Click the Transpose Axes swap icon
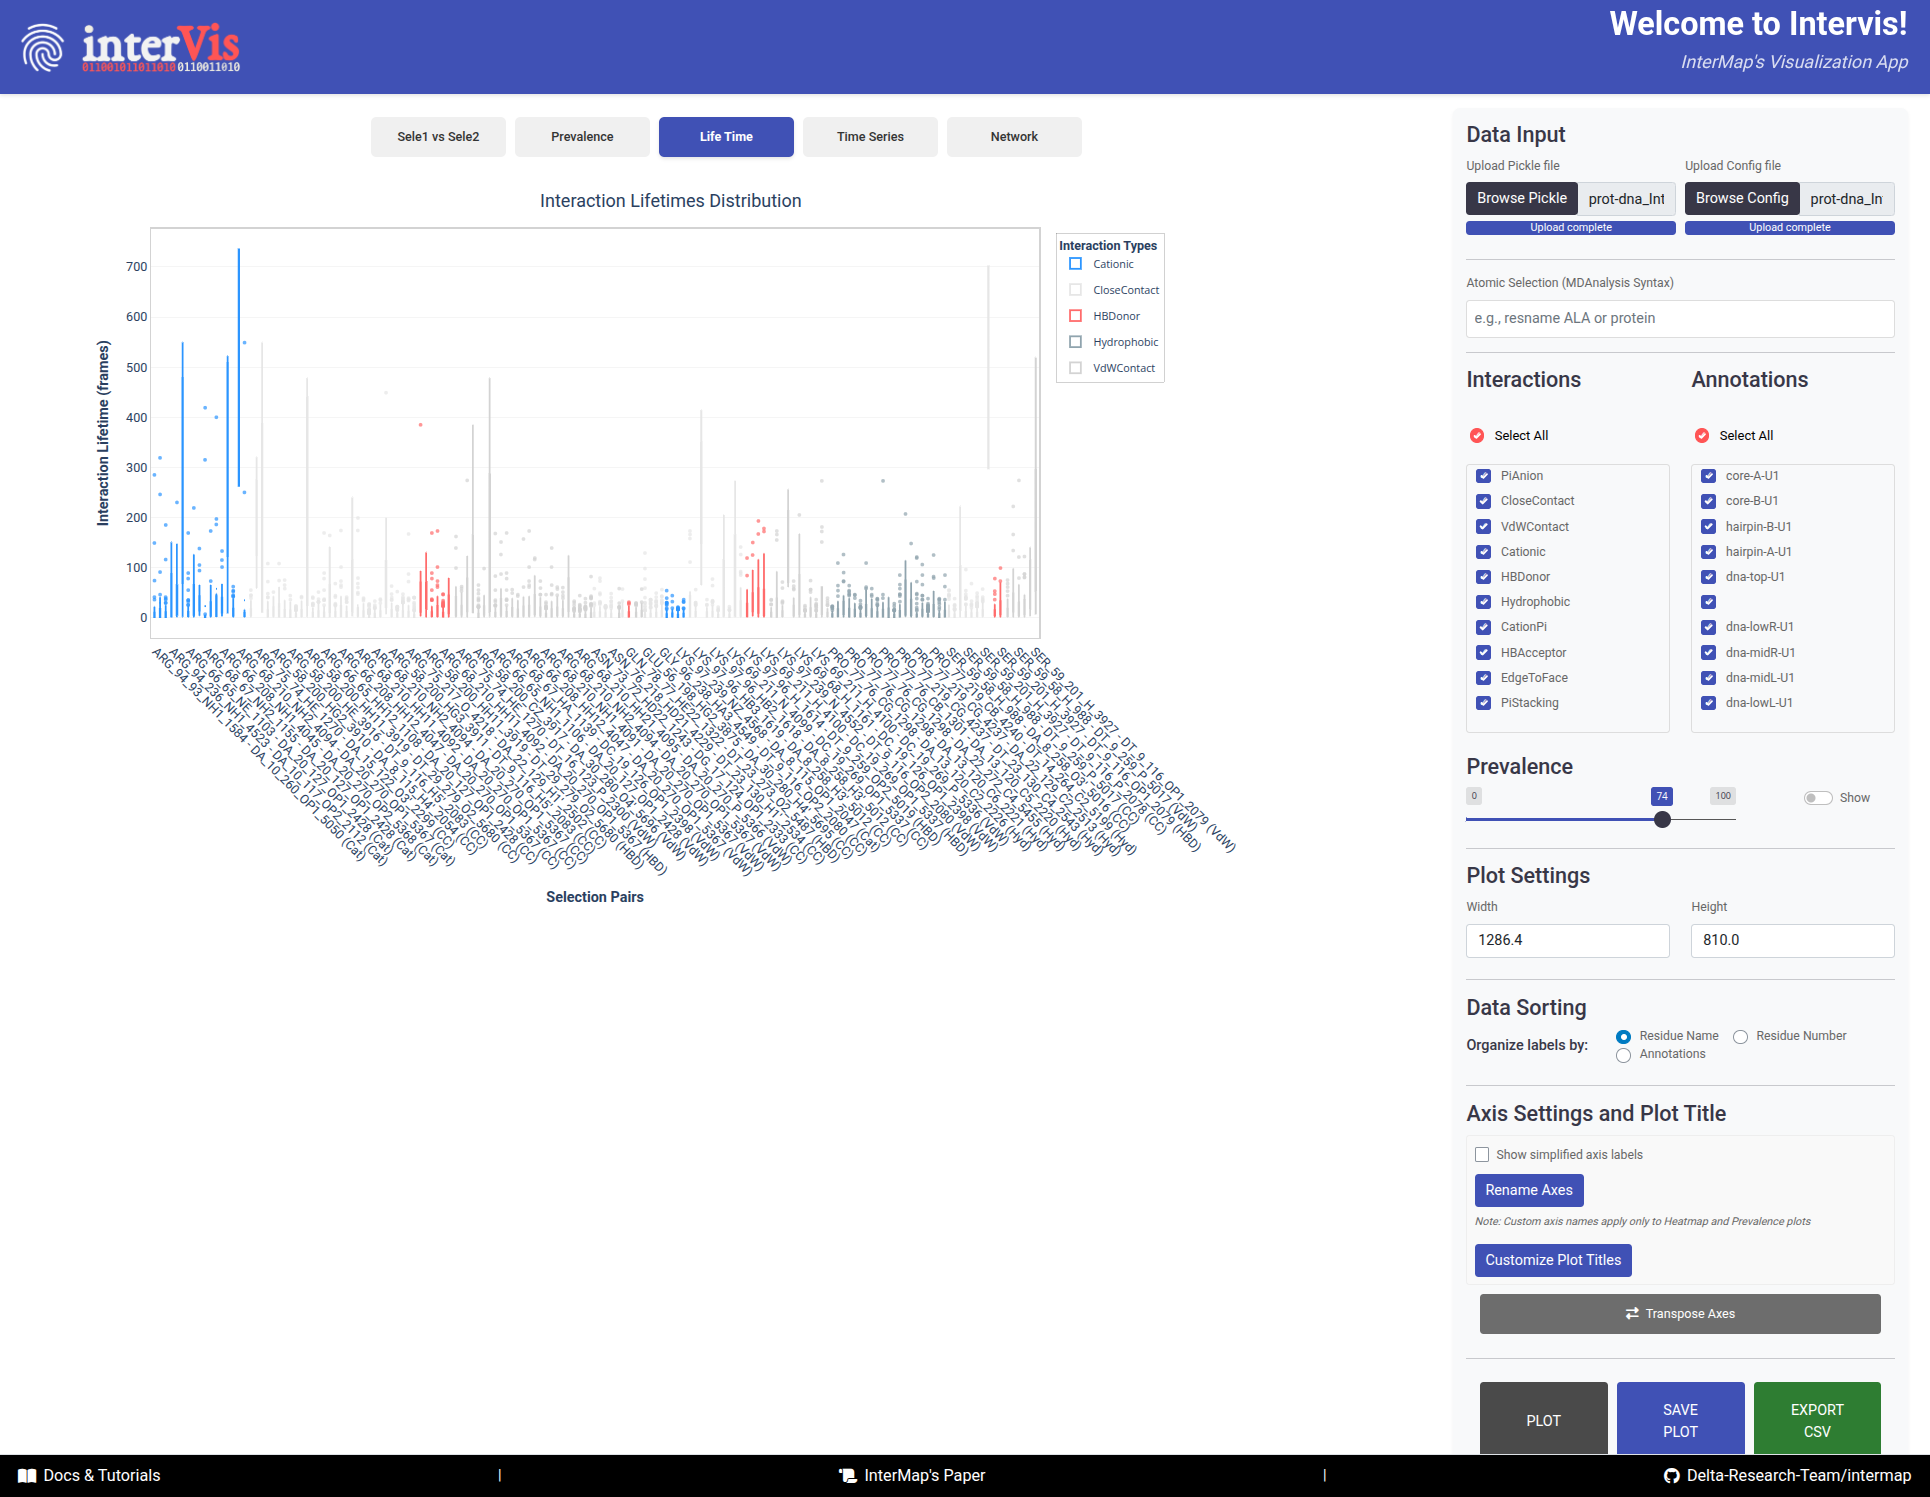This screenshot has height=1497, width=1930. point(1632,1314)
